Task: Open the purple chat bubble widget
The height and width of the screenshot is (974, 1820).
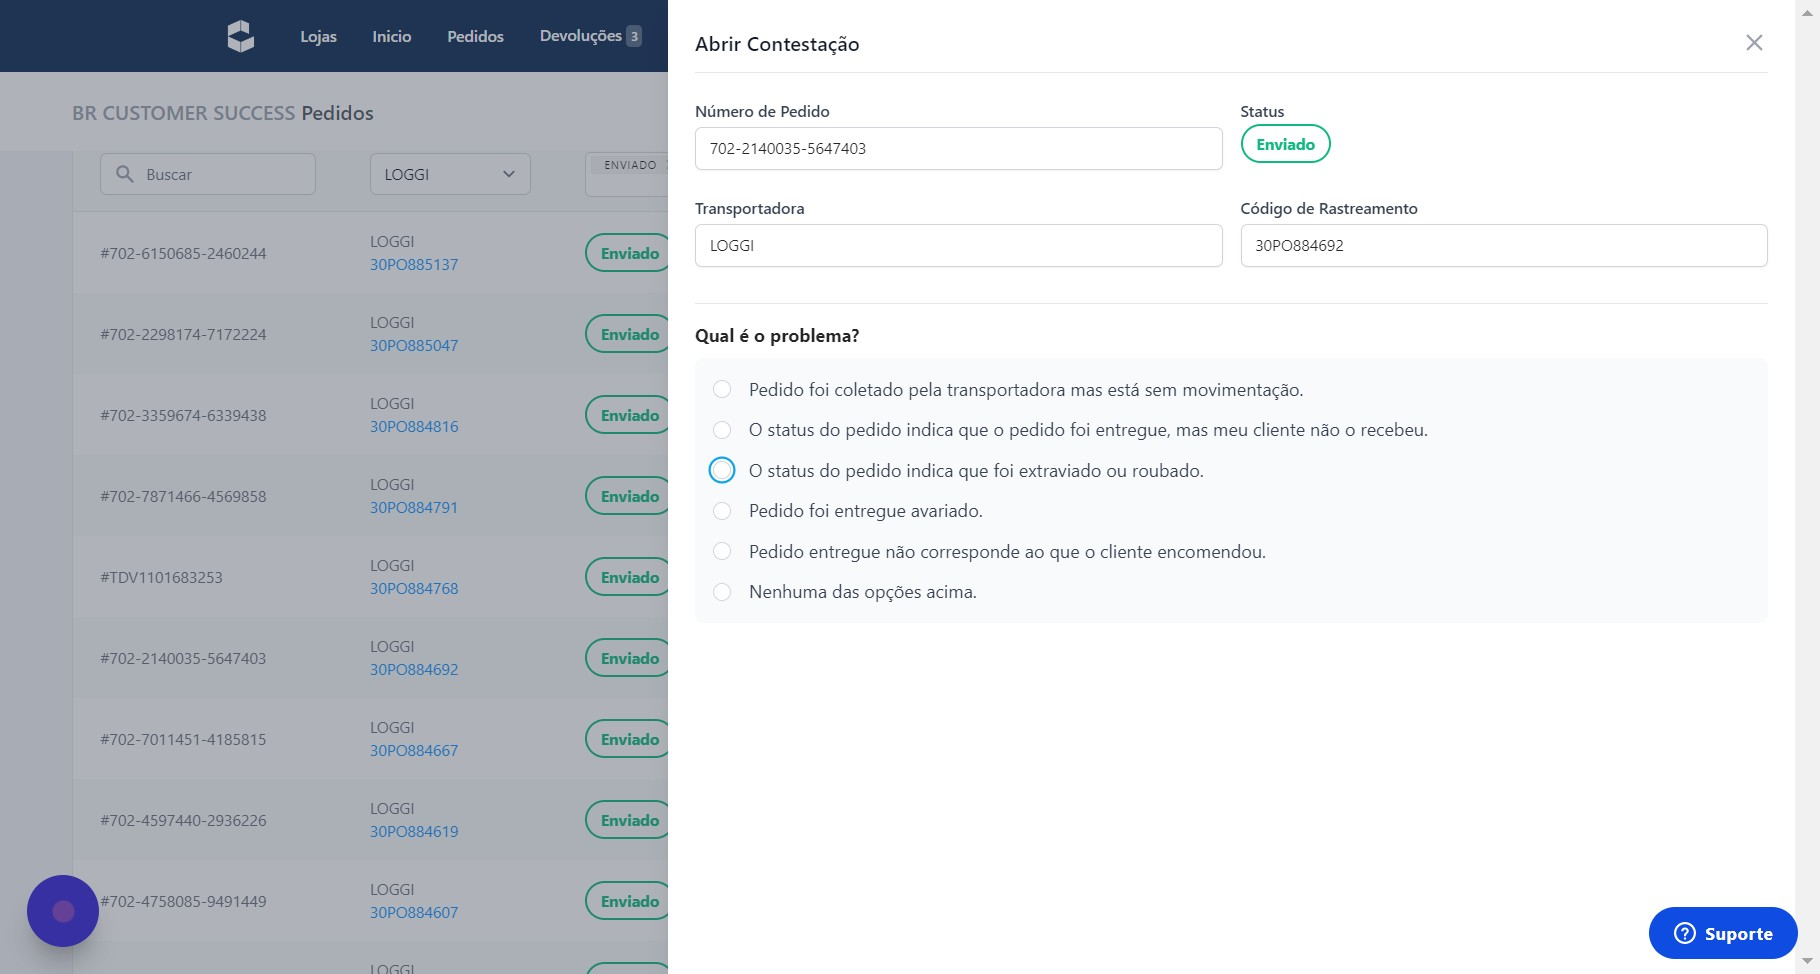Action: [63, 911]
